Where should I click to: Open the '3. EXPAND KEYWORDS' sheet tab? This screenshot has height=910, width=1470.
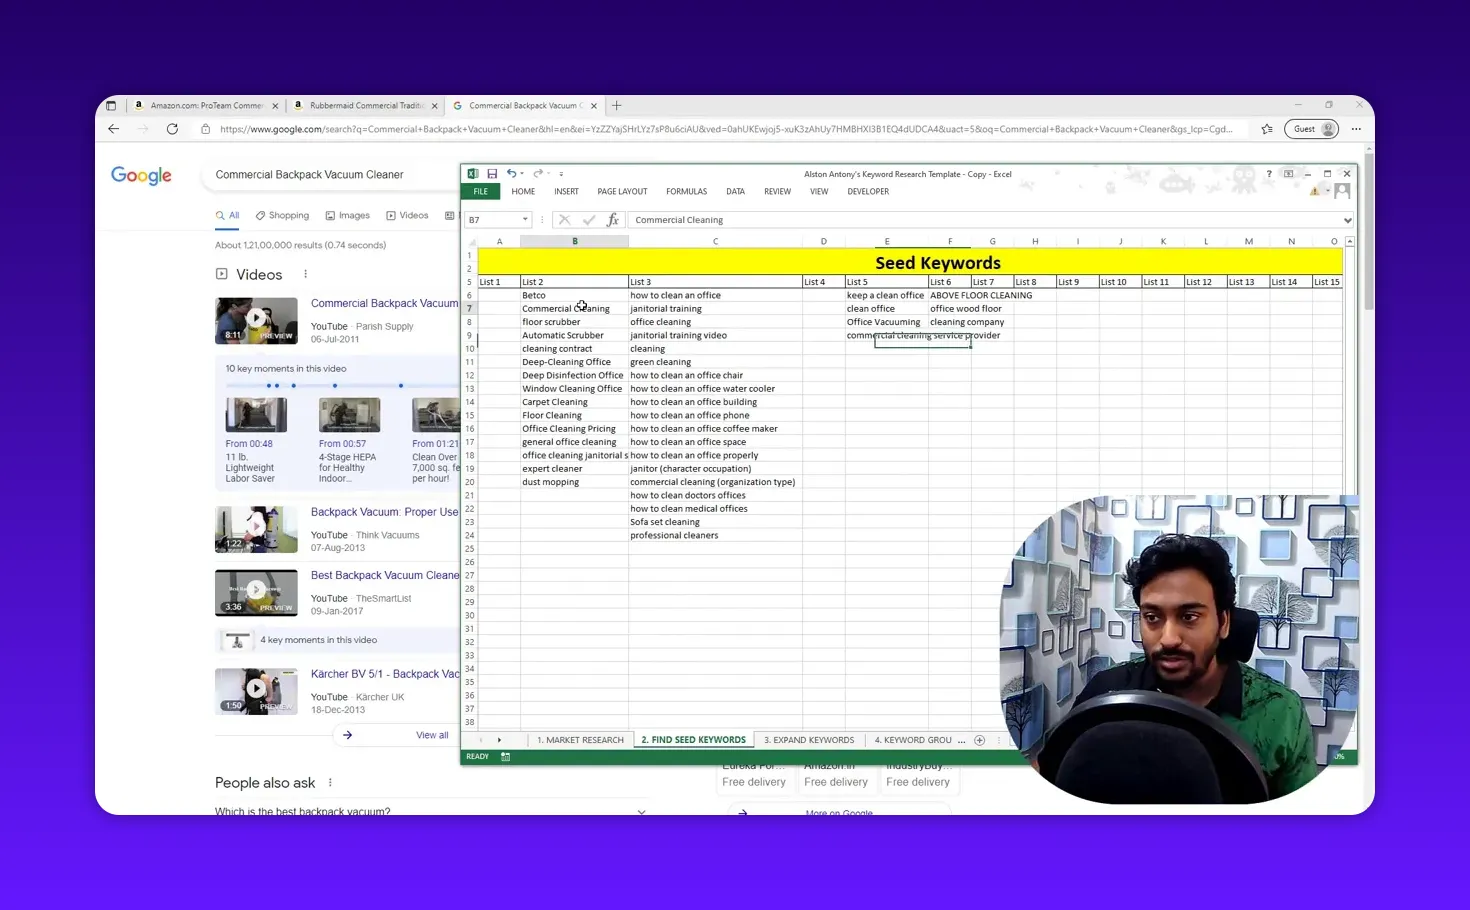(808, 740)
